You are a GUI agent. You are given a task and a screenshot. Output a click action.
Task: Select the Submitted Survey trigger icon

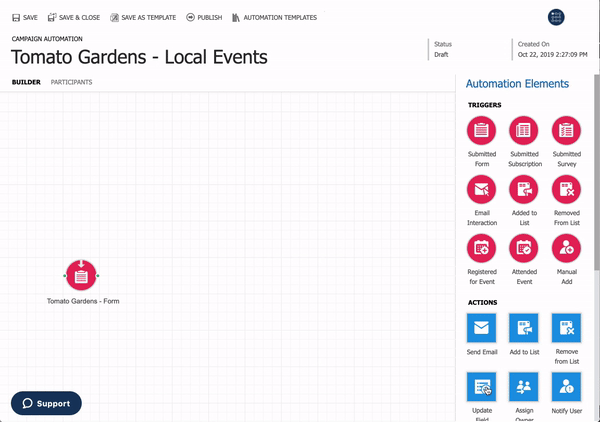point(566,130)
